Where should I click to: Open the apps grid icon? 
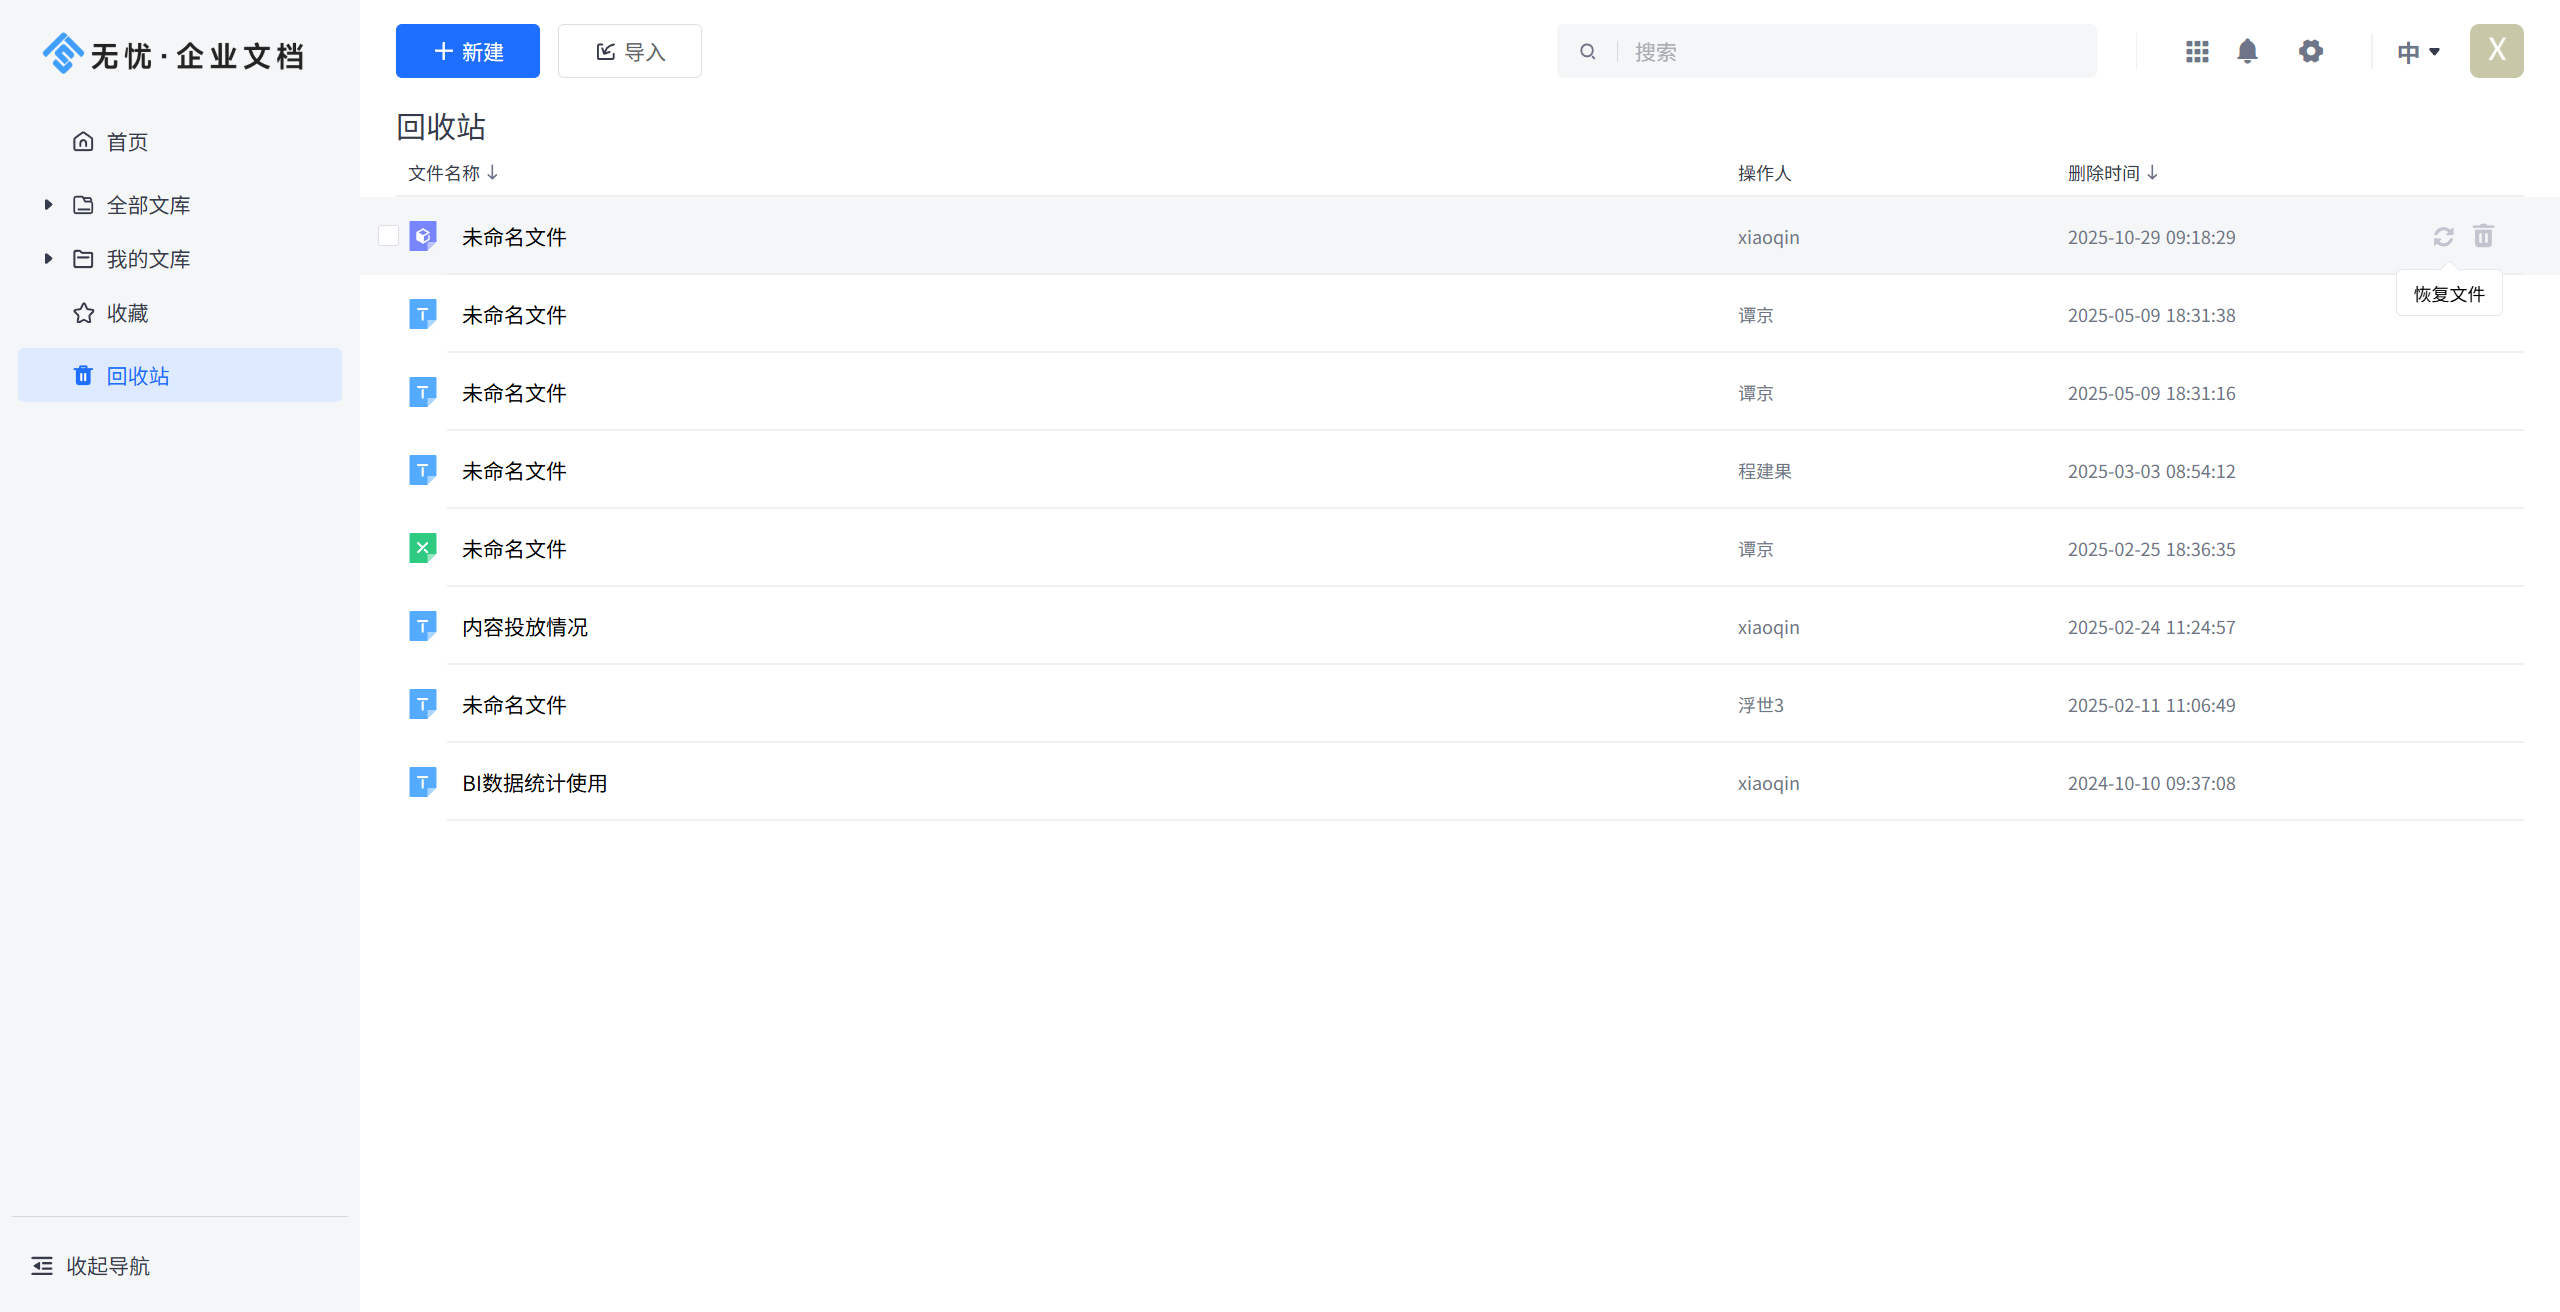(x=2197, y=52)
